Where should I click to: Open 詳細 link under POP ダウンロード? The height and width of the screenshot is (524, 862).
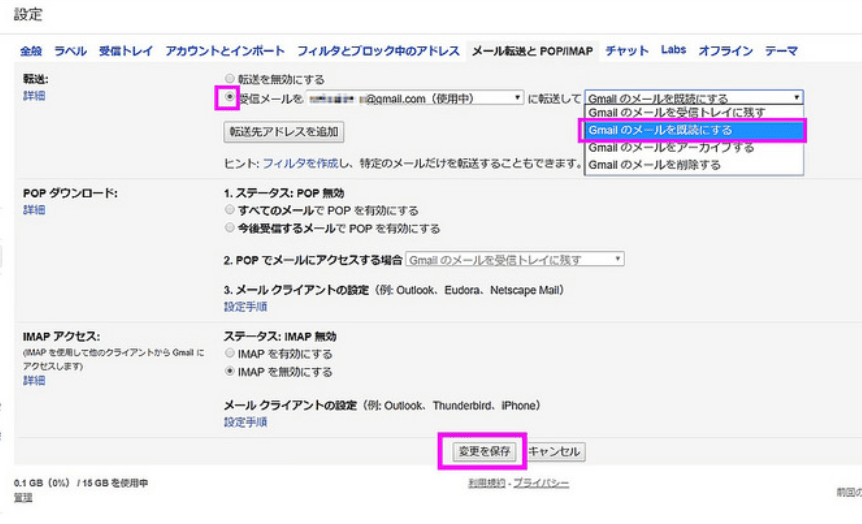(x=34, y=210)
